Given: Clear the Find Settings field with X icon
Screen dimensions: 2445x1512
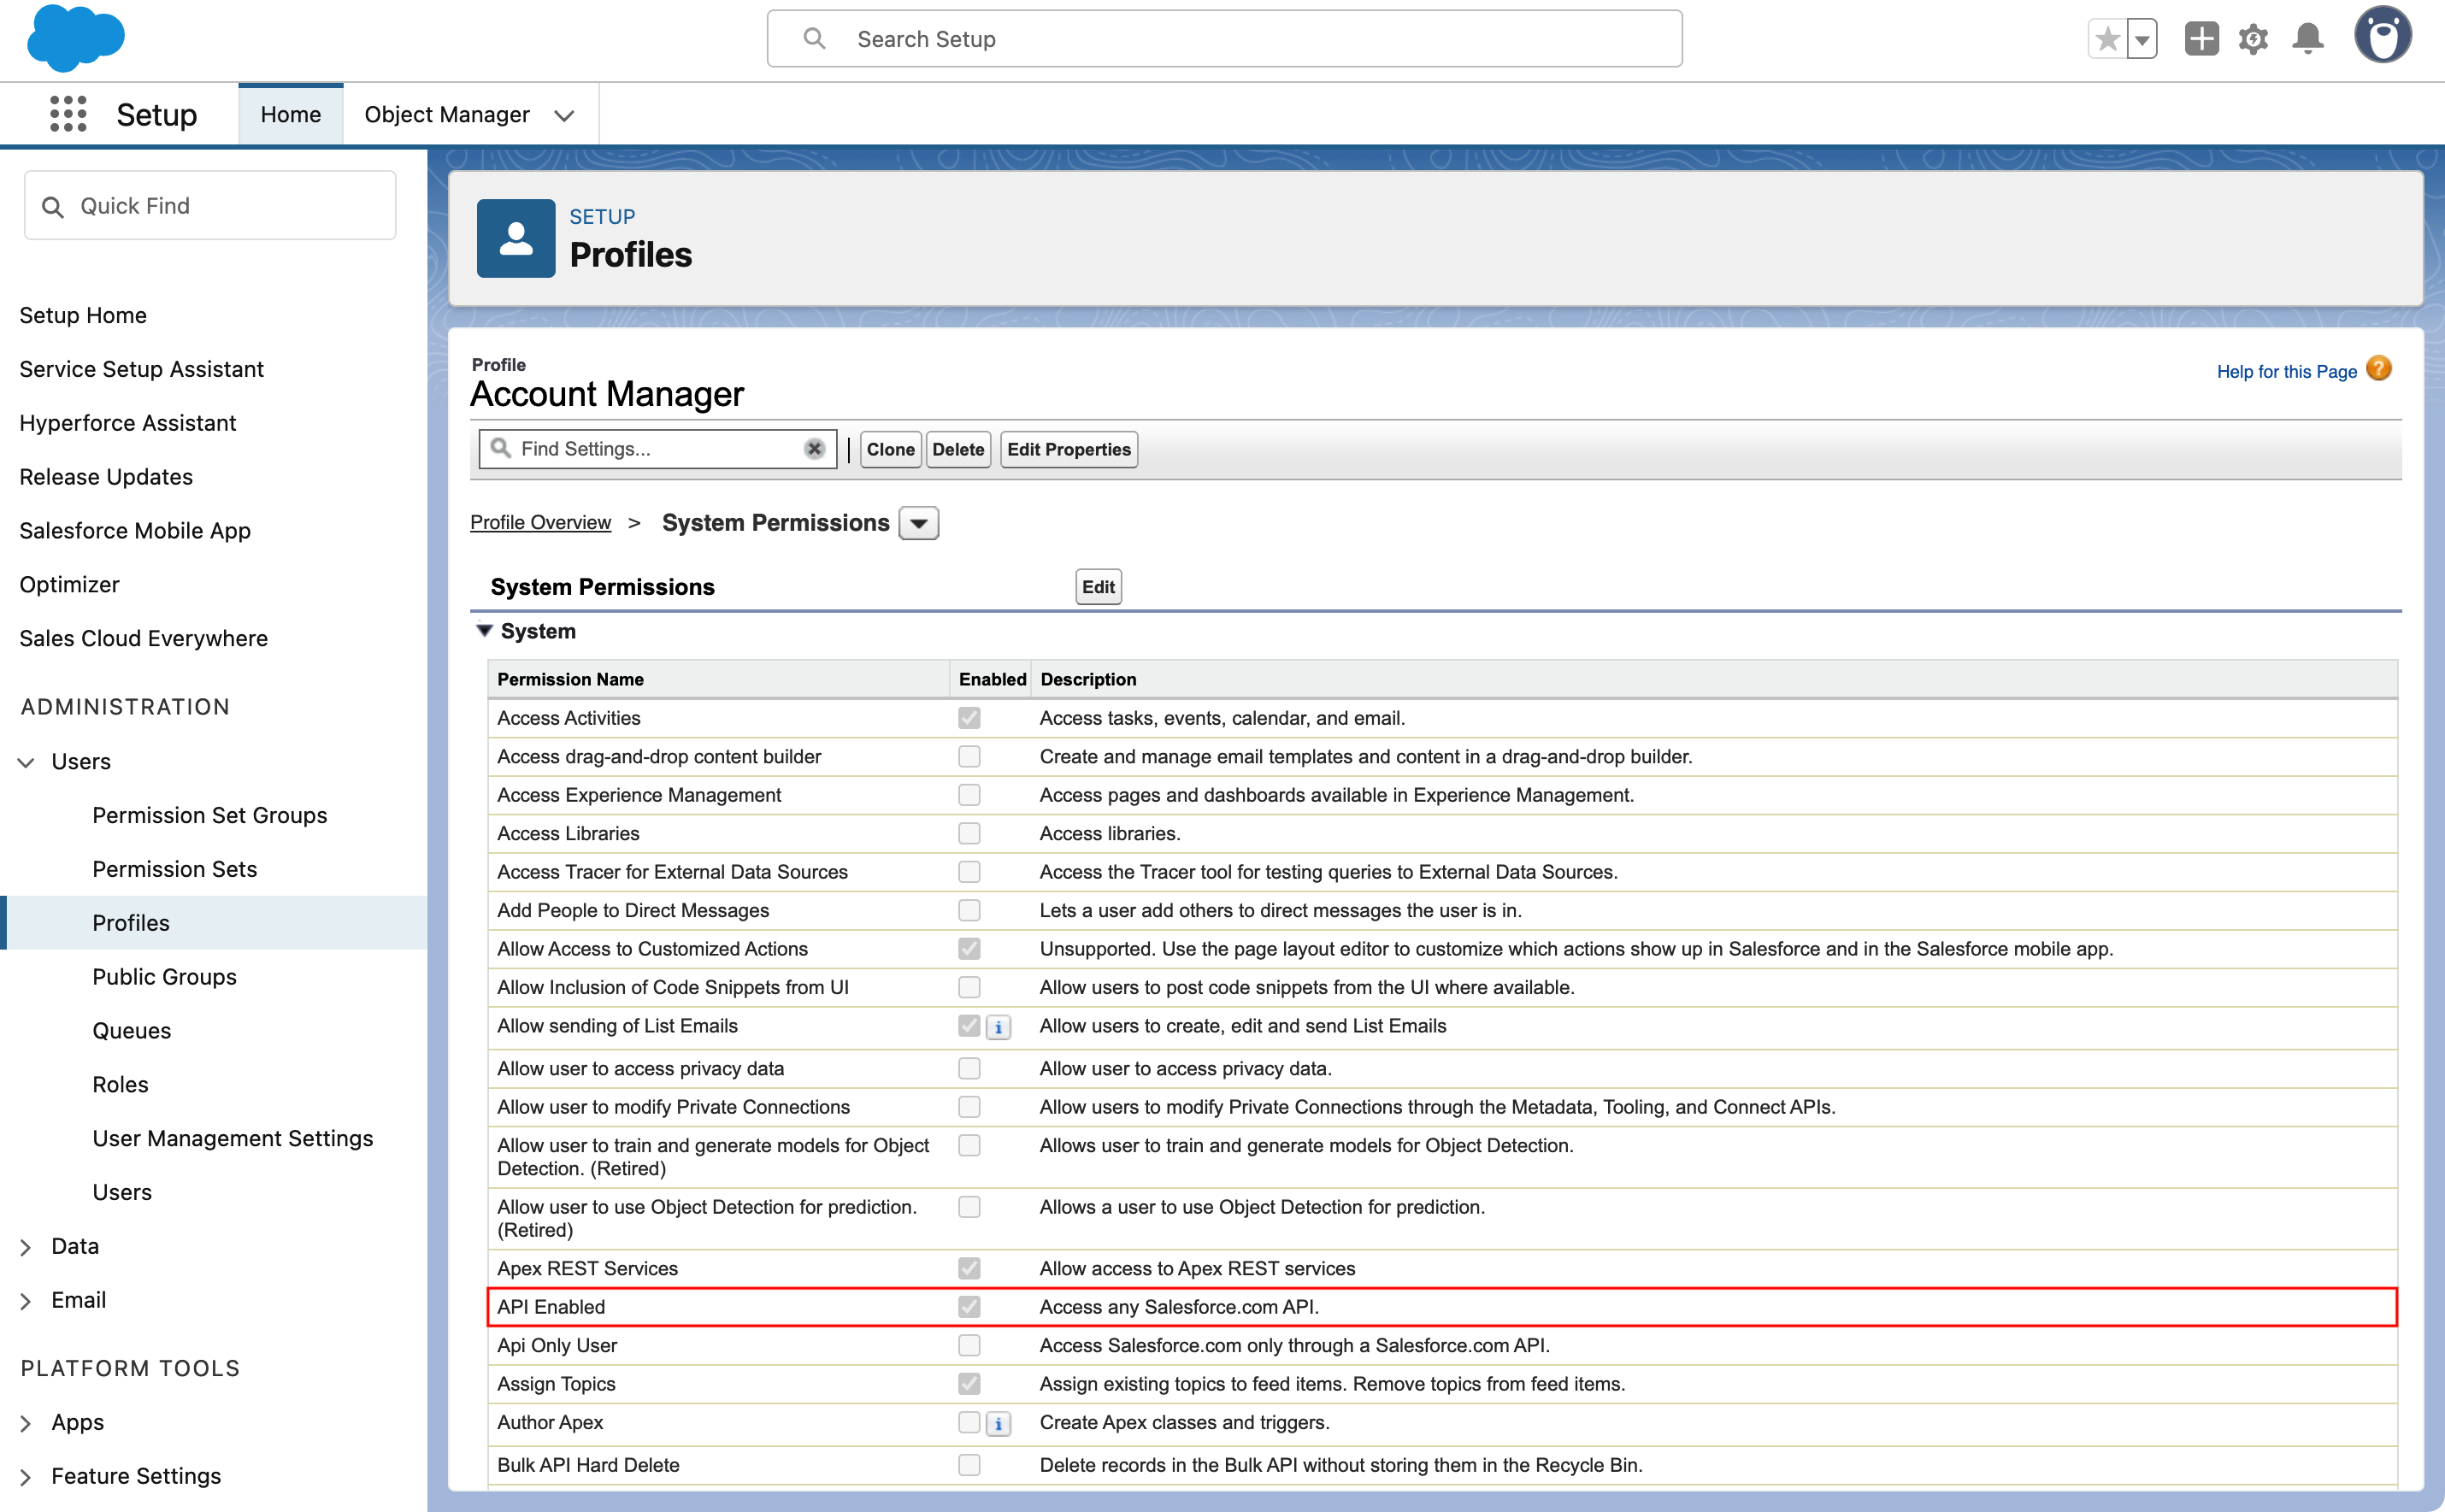Looking at the screenshot, I should tap(814, 449).
